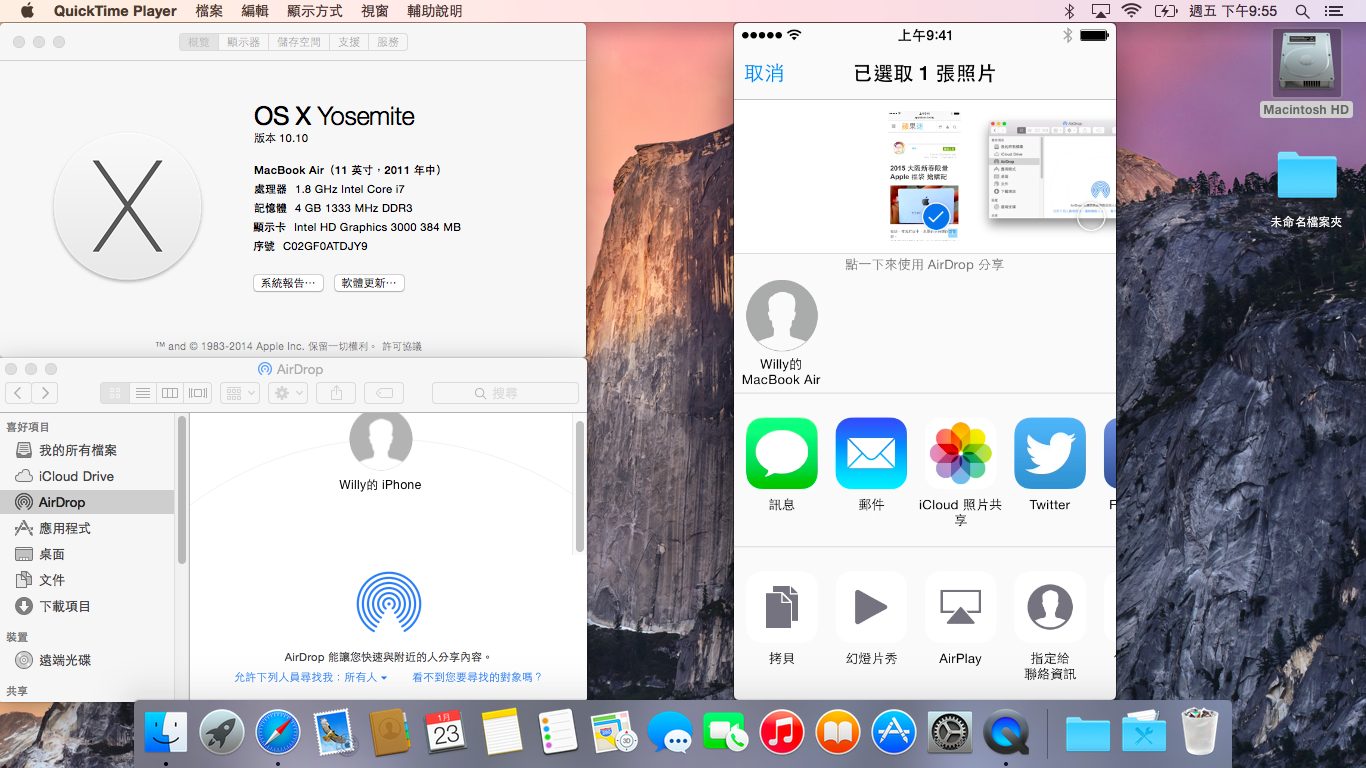Viewport: 1366px width, 768px height.
Task: Click the Wi-Fi status icon in menu bar
Action: tap(1131, 11)
